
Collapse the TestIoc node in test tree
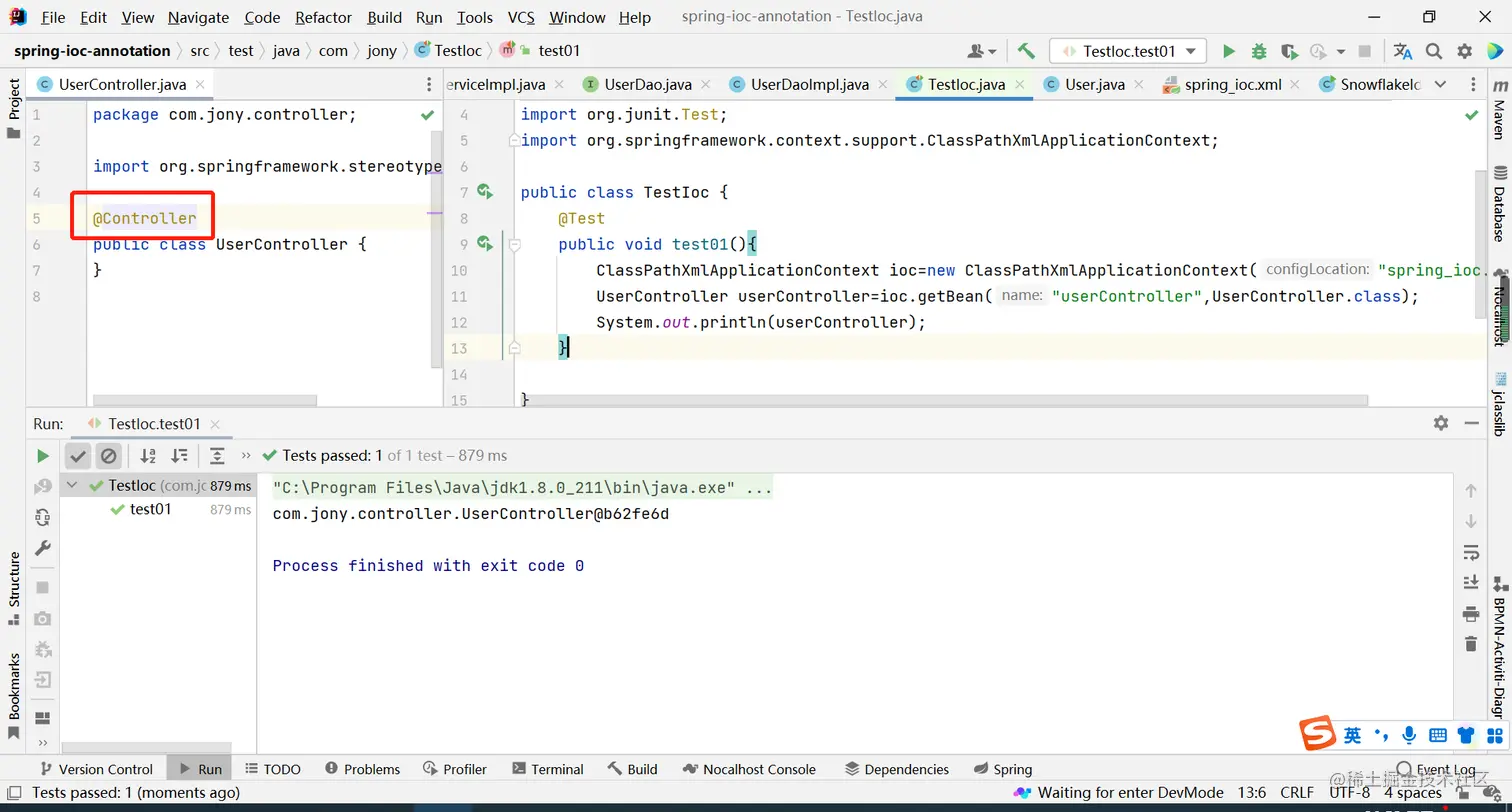(73, 486)
